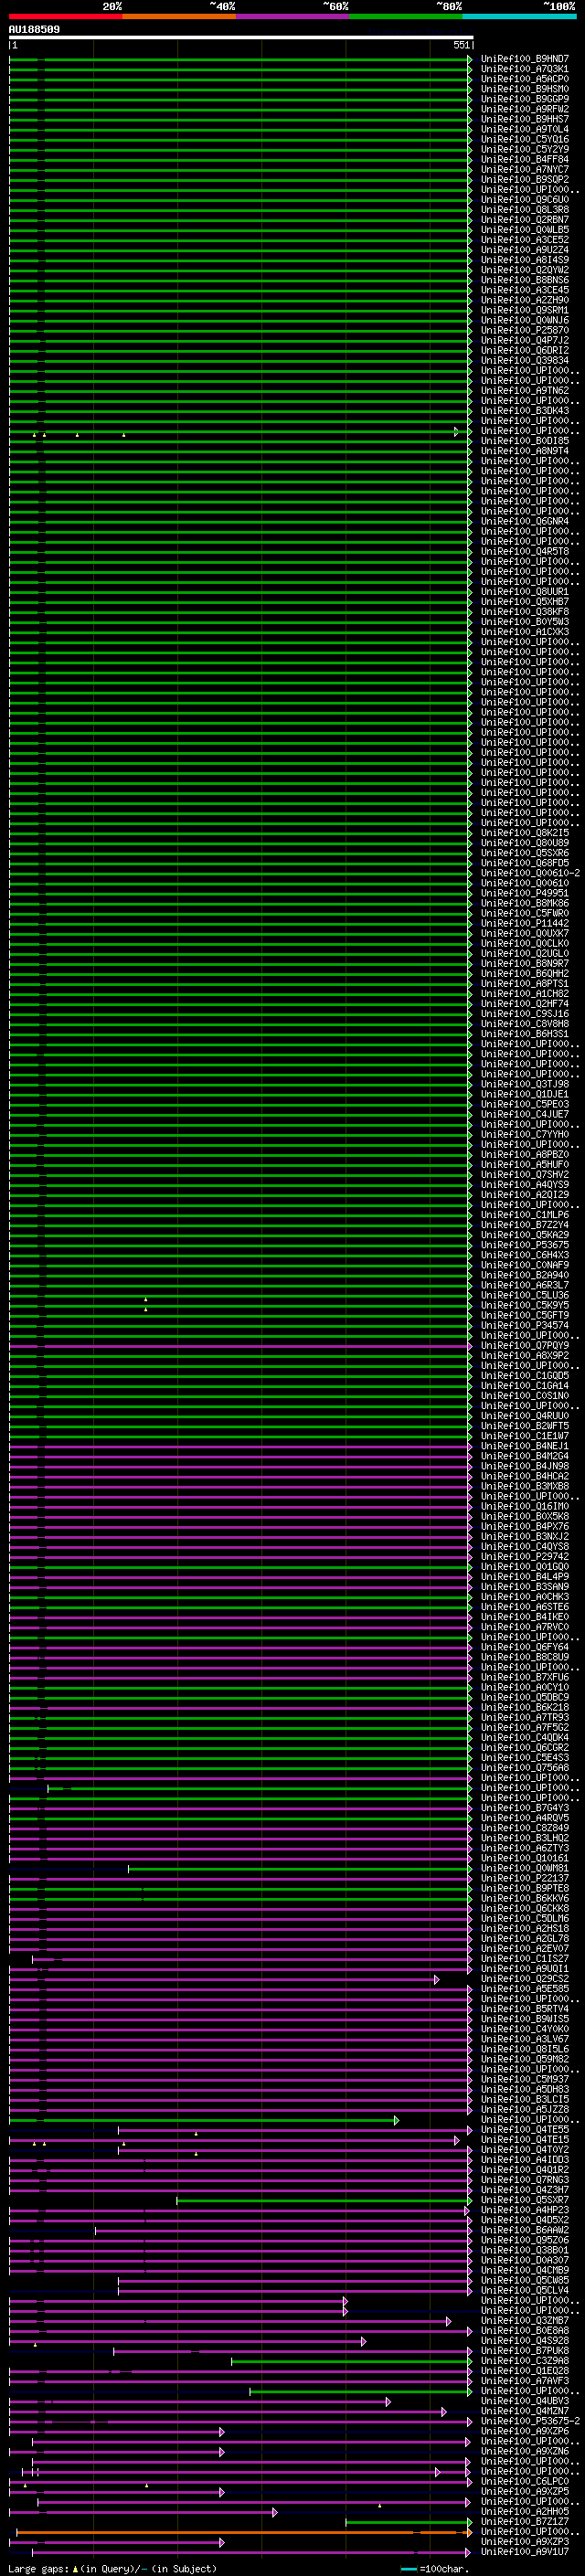Open hit UniRef100_A5ACP0
This screenshot has height=2576, width=585.
[524, 79]
